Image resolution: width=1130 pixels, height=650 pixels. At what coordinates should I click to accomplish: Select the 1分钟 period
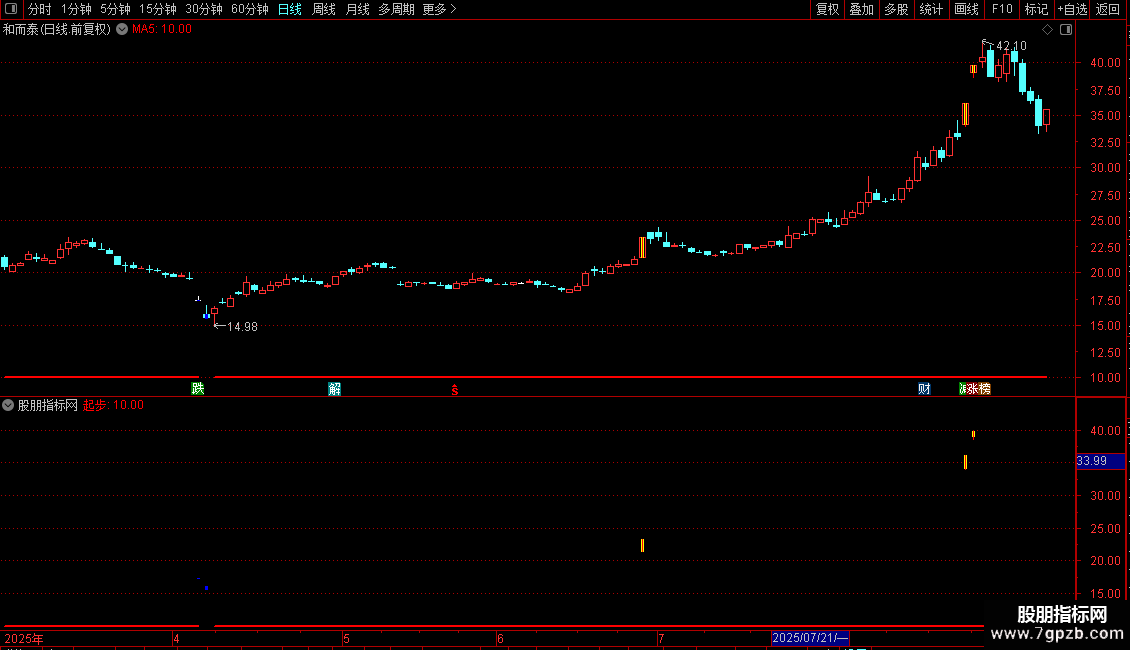(x=76, y=9)
